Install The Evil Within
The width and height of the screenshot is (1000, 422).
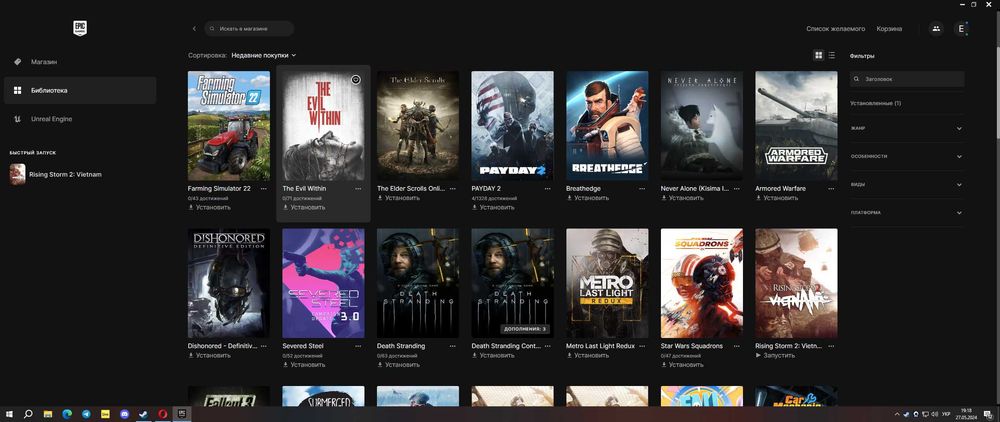coord(304,207)
